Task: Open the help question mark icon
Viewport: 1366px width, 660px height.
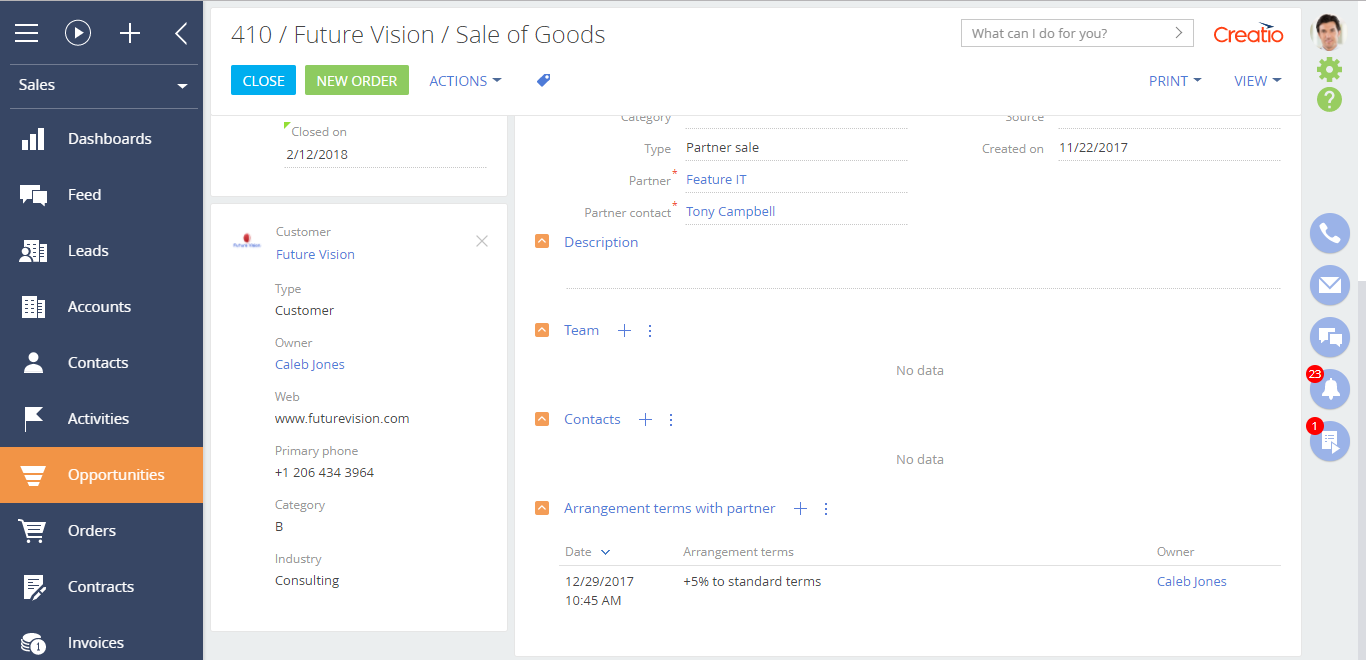Action: [1329, 99]
